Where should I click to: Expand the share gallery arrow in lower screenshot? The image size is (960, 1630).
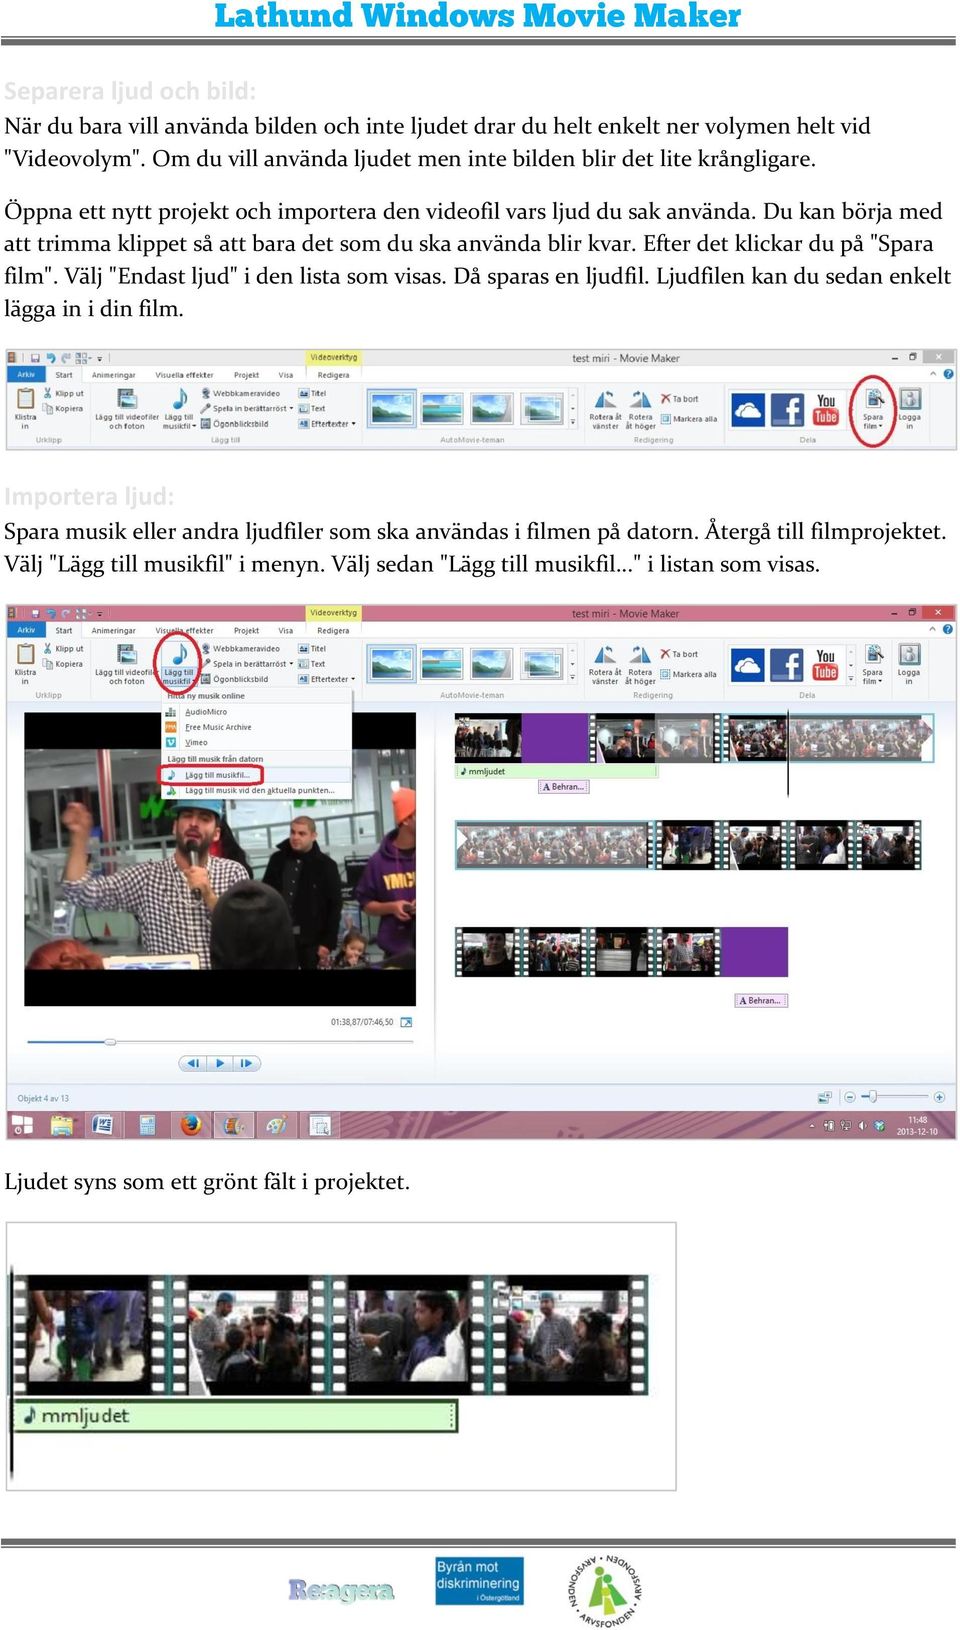(851, 680)
